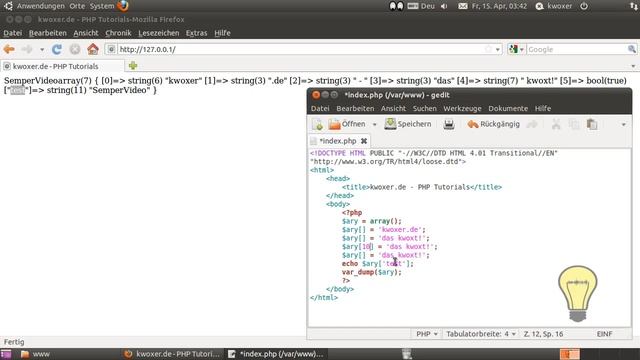Select the kwoxer.de - PHP Tutorials tab
This screenshot has width=640, height=360.
[x=62, y=66]
